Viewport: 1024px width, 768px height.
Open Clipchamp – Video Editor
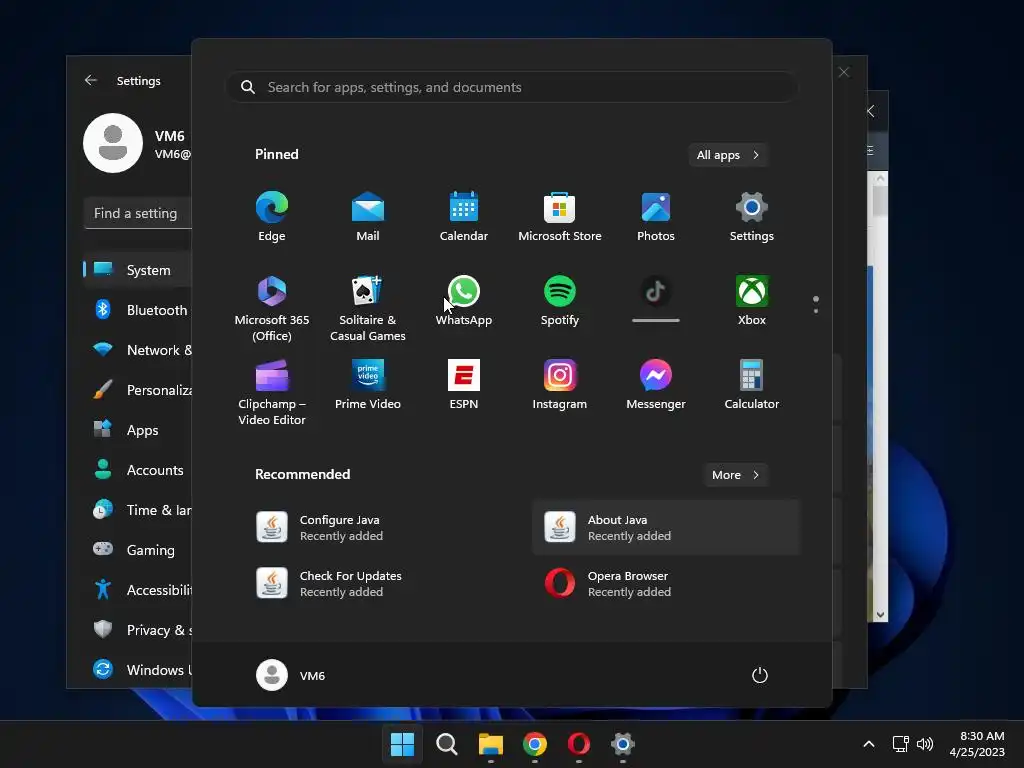point(272,392)
